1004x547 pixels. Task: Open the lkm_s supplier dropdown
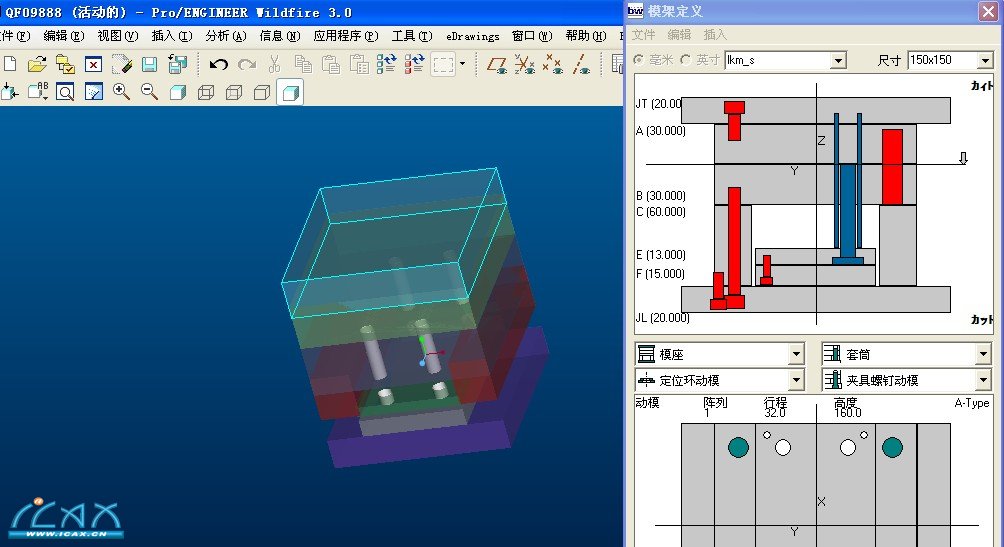[x=838, y=60]
